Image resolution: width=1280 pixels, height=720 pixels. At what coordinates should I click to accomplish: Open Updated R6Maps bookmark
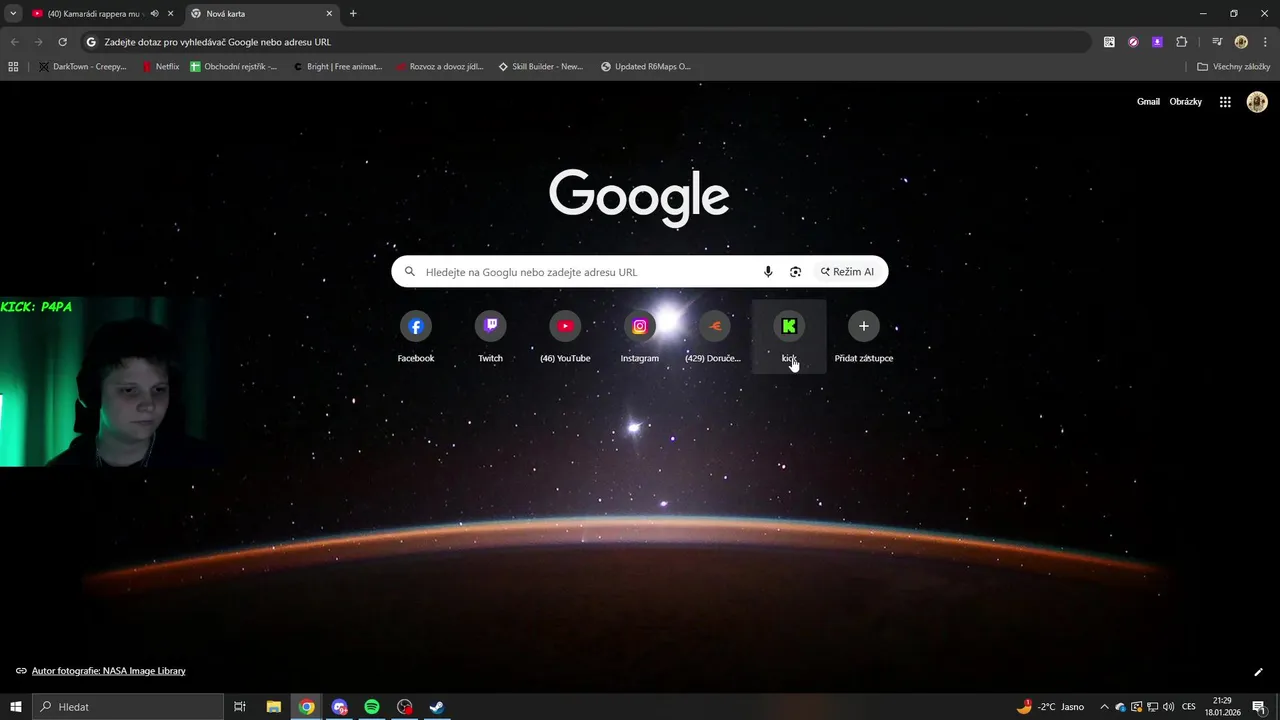coord(645,67)
